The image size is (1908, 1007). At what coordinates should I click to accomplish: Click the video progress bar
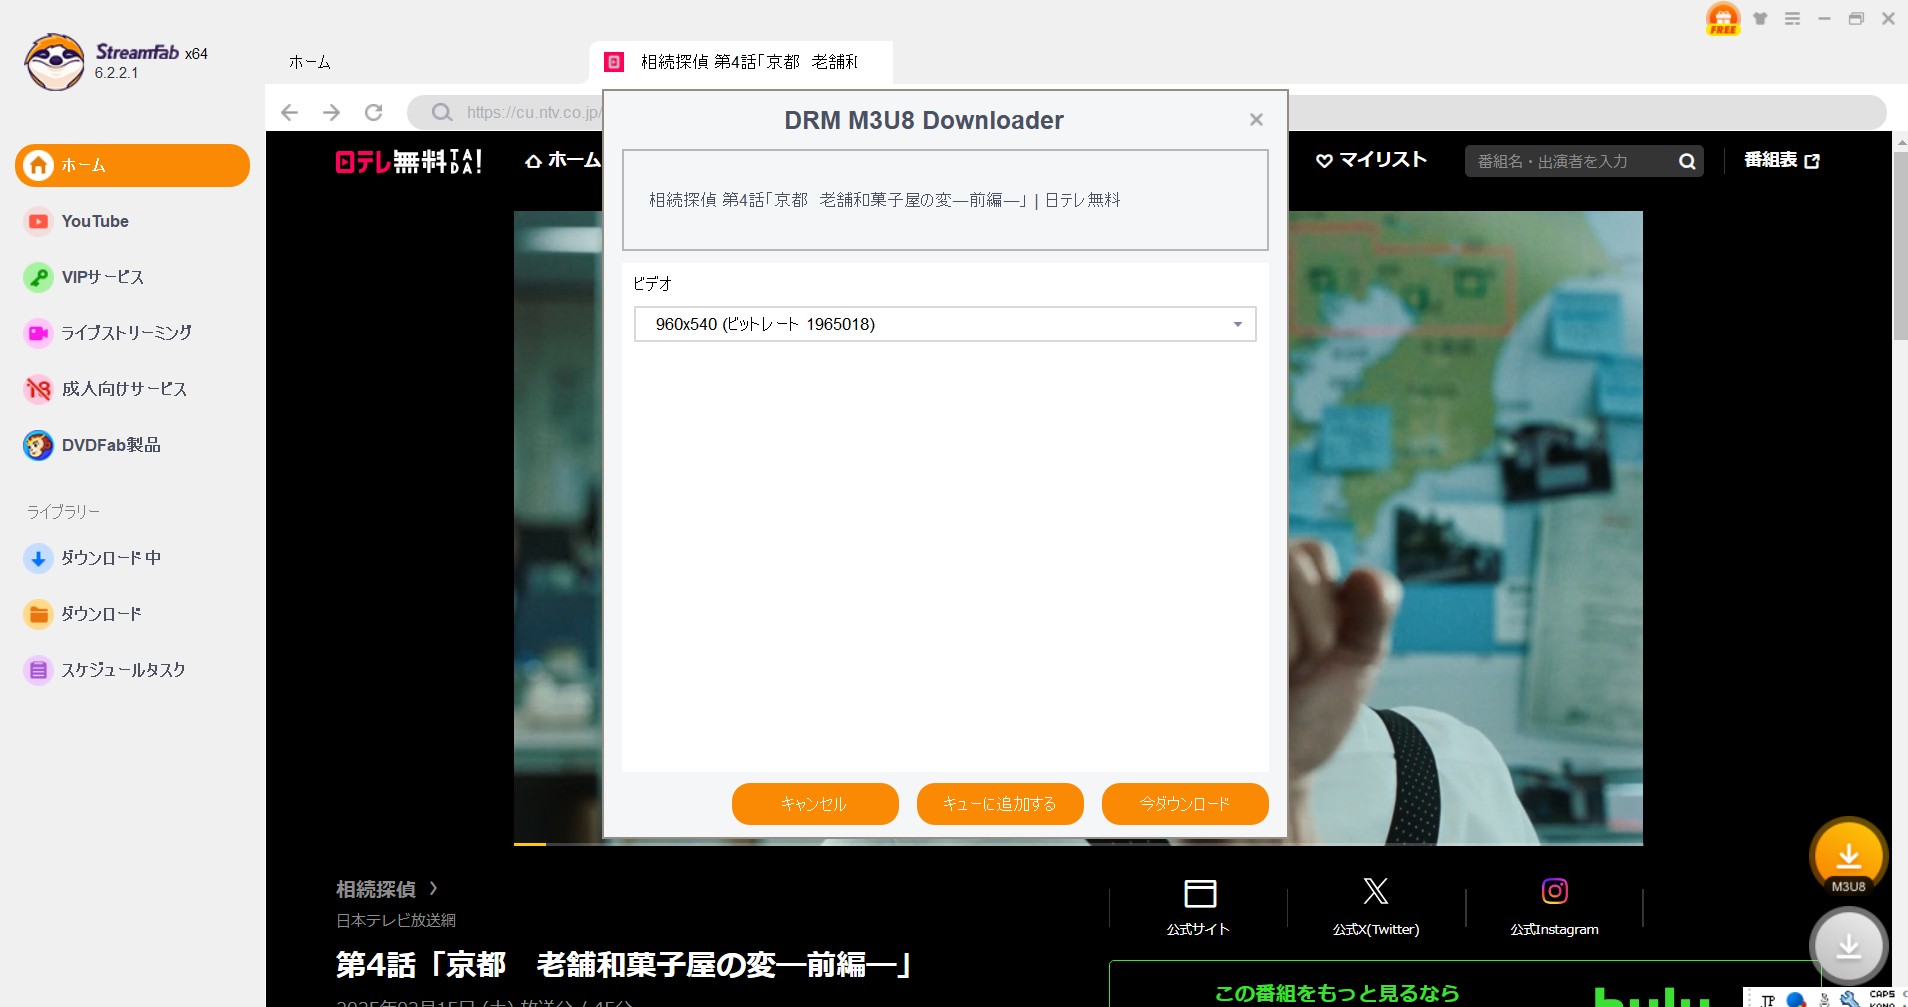pyautogui.click(x=1078, y=844)
